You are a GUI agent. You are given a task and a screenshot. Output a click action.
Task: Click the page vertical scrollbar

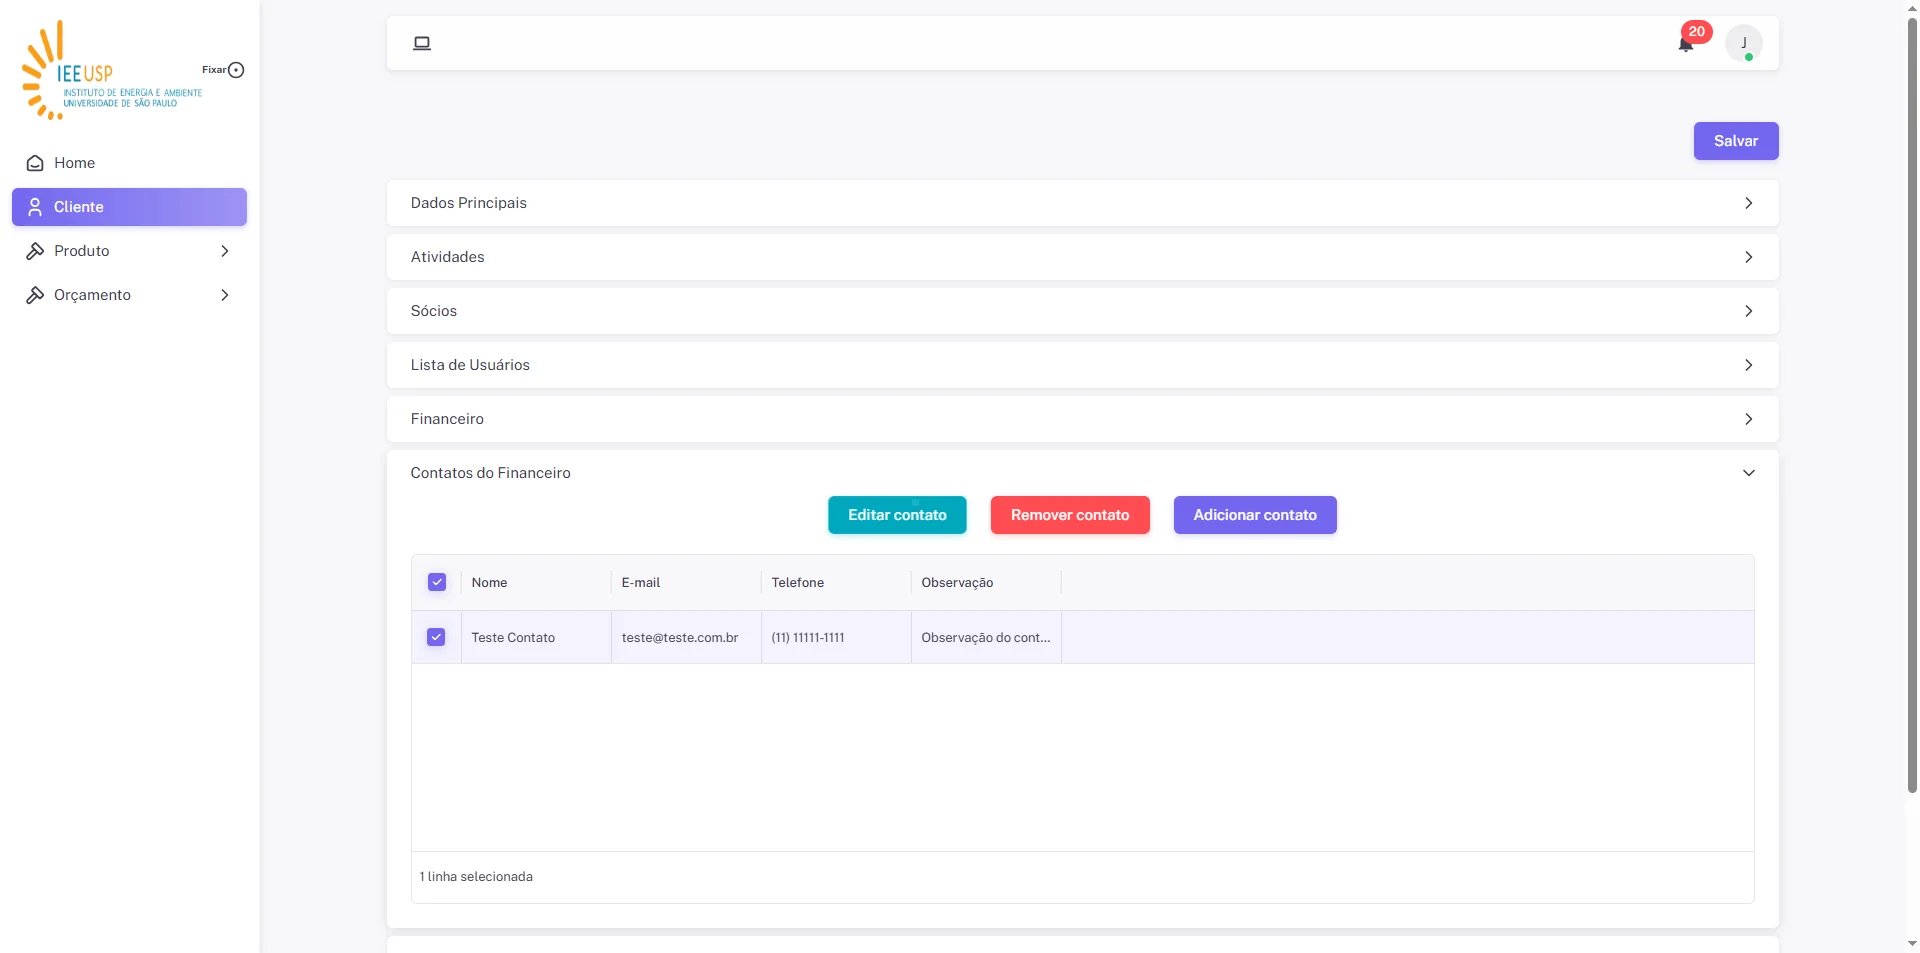click(1912, 404)
